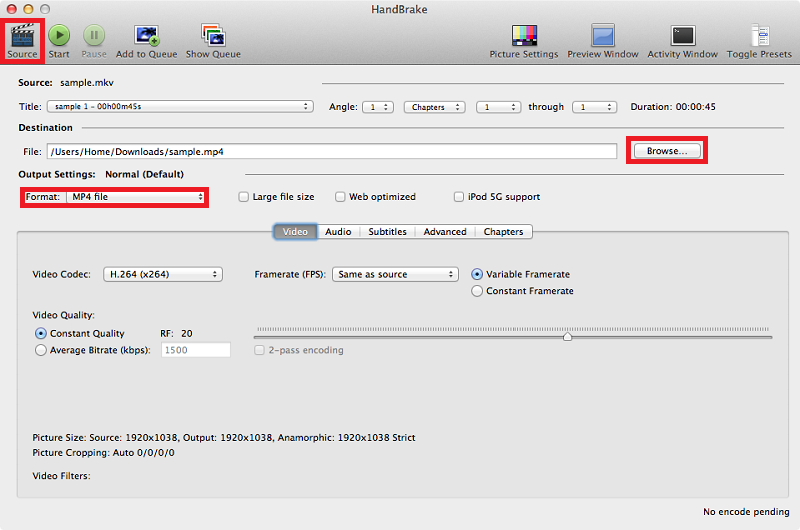Switch to the Chapters tab
The image size is (800, 530).
point(504,232)
